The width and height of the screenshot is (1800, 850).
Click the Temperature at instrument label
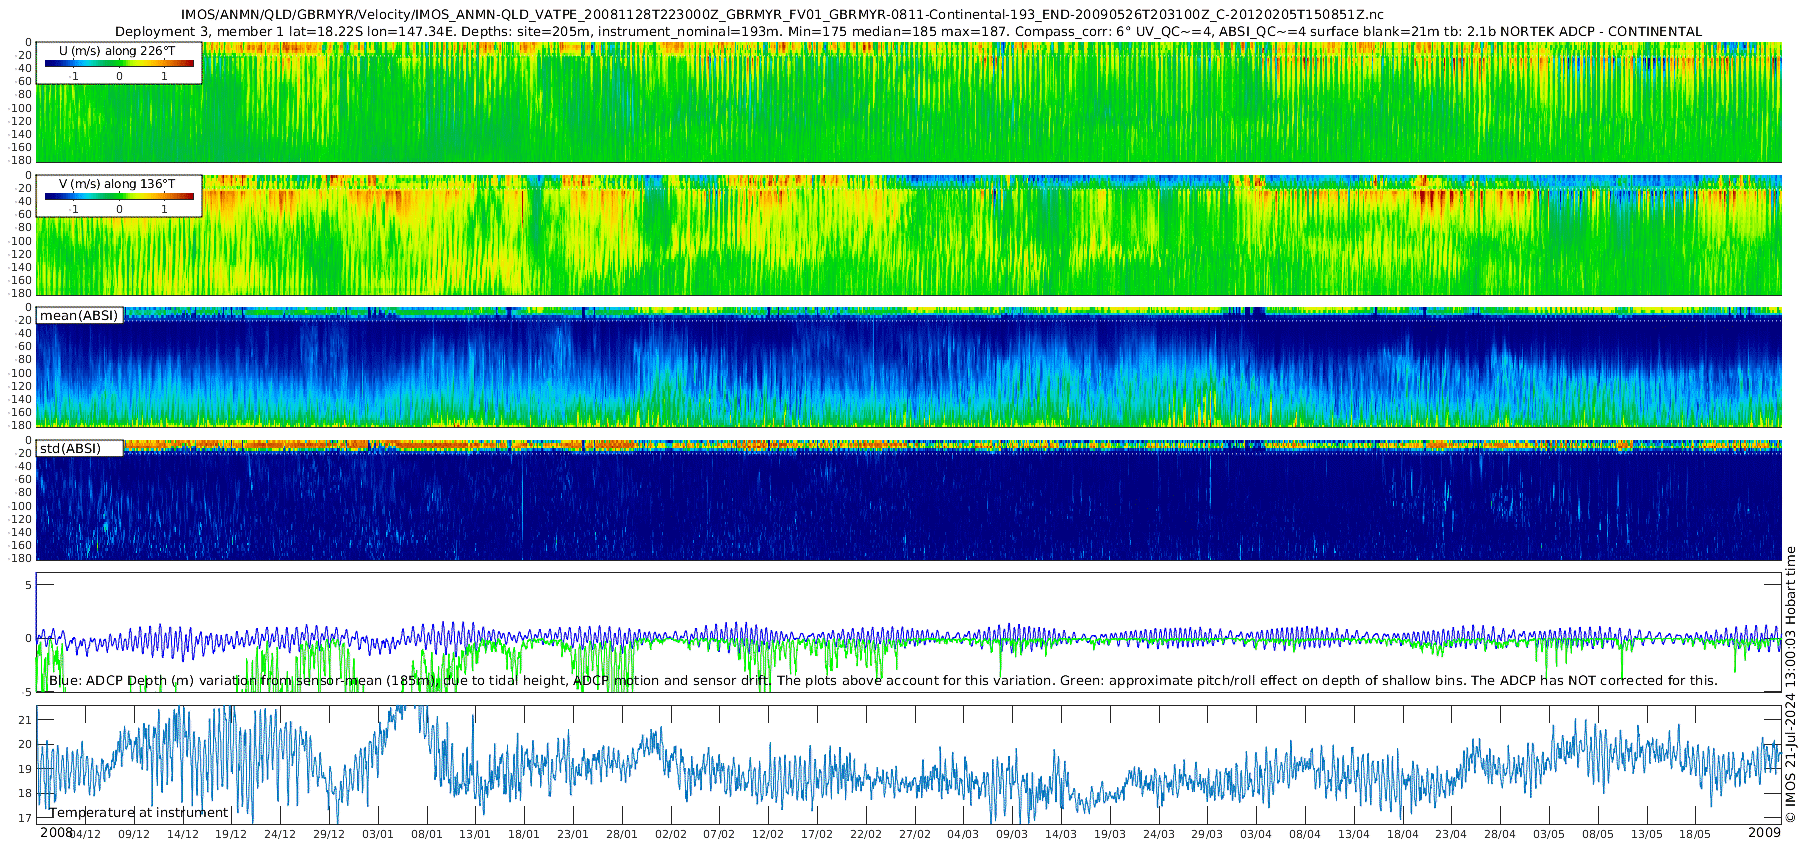coord(139,812)
